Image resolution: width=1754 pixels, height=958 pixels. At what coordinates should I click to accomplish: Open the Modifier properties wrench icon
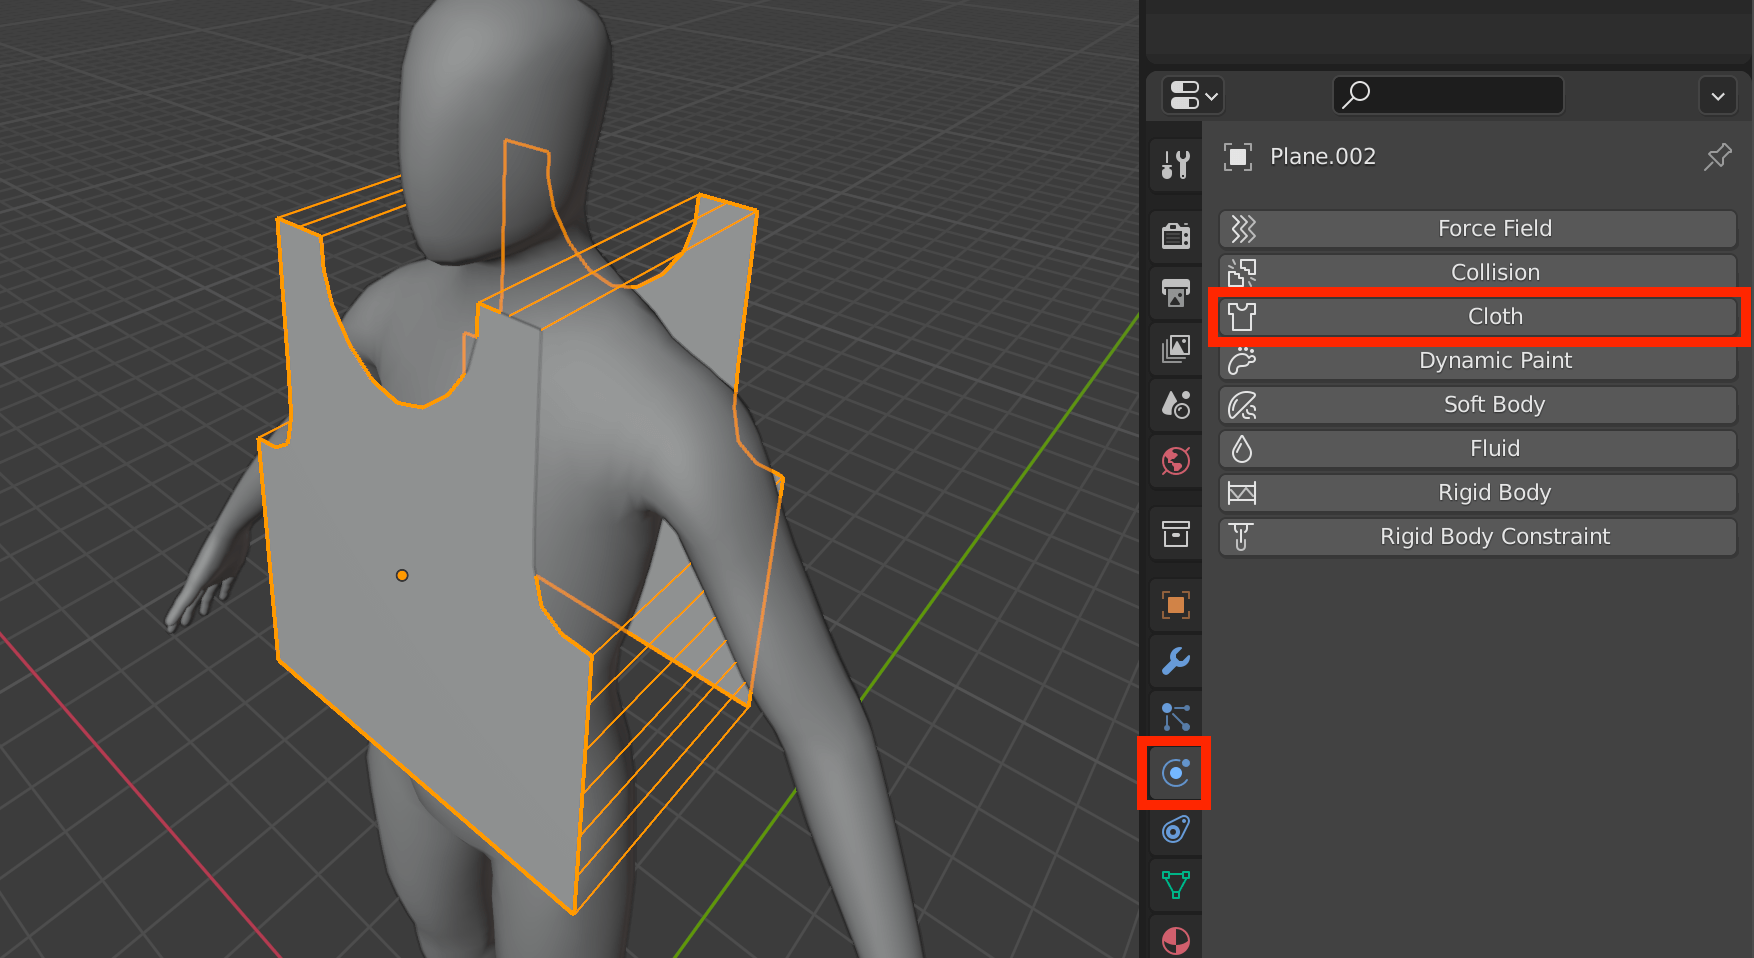[x=1175, y=661]
